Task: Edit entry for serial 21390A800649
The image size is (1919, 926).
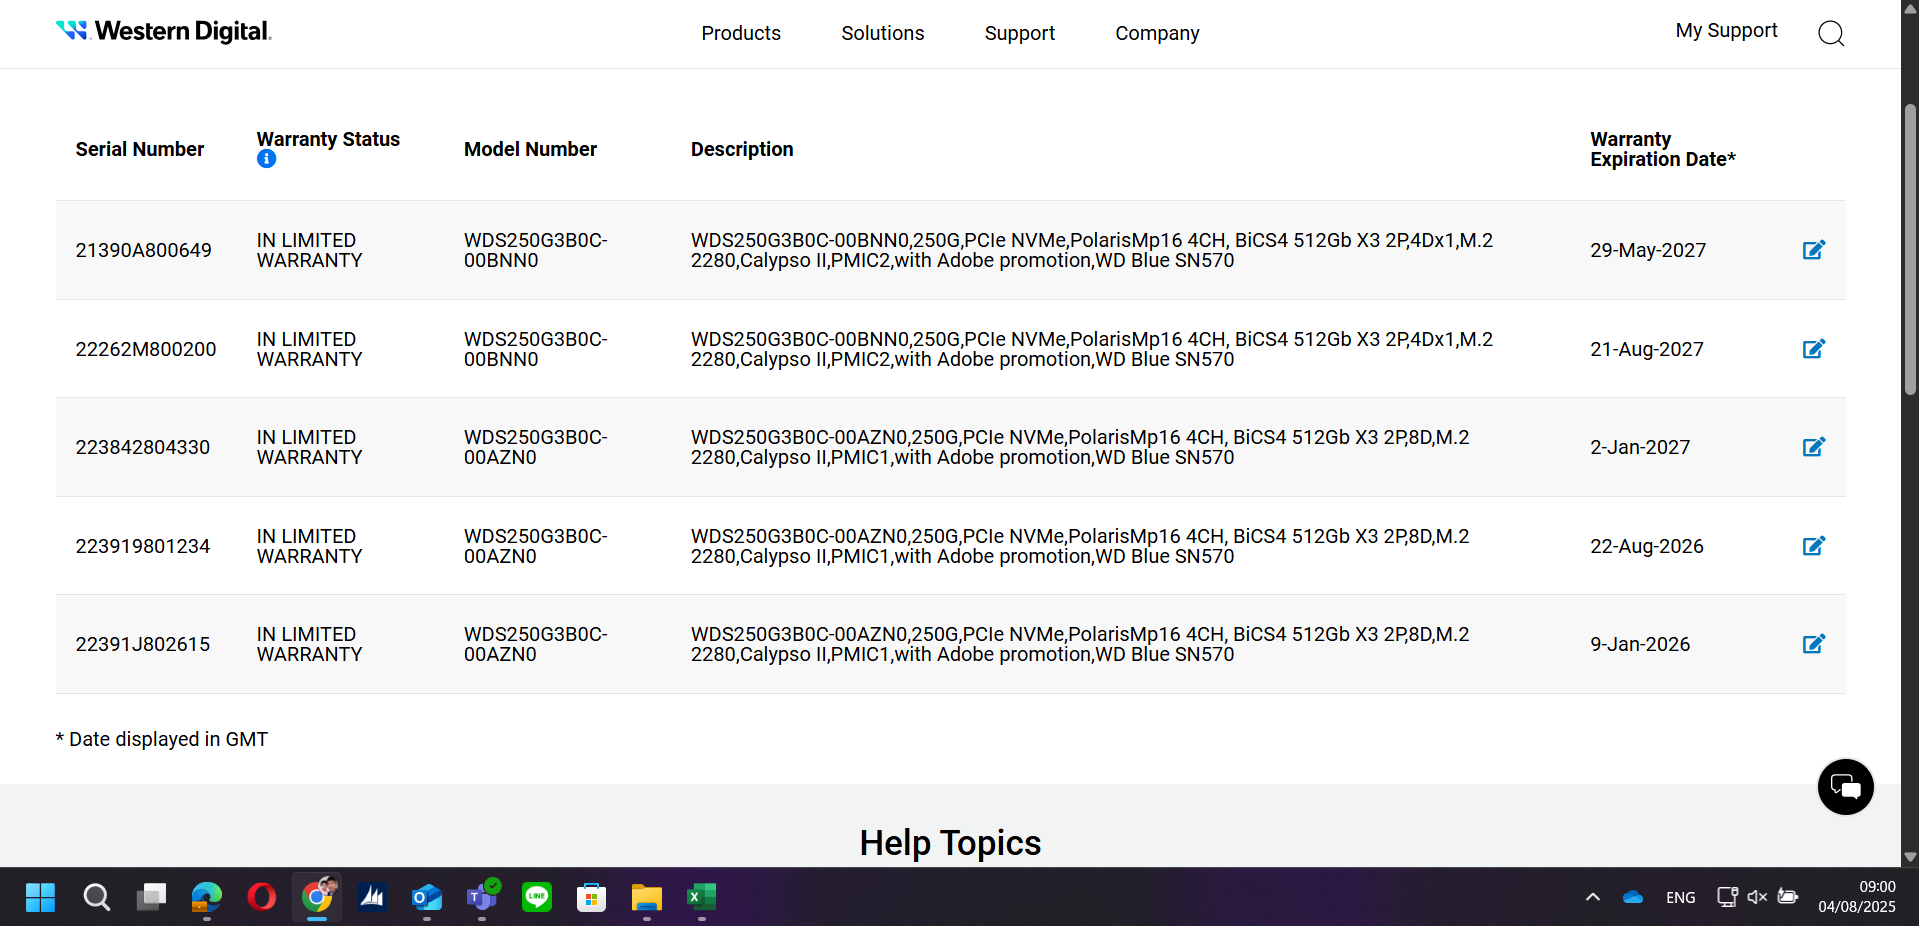Action: coord(1813,250)
